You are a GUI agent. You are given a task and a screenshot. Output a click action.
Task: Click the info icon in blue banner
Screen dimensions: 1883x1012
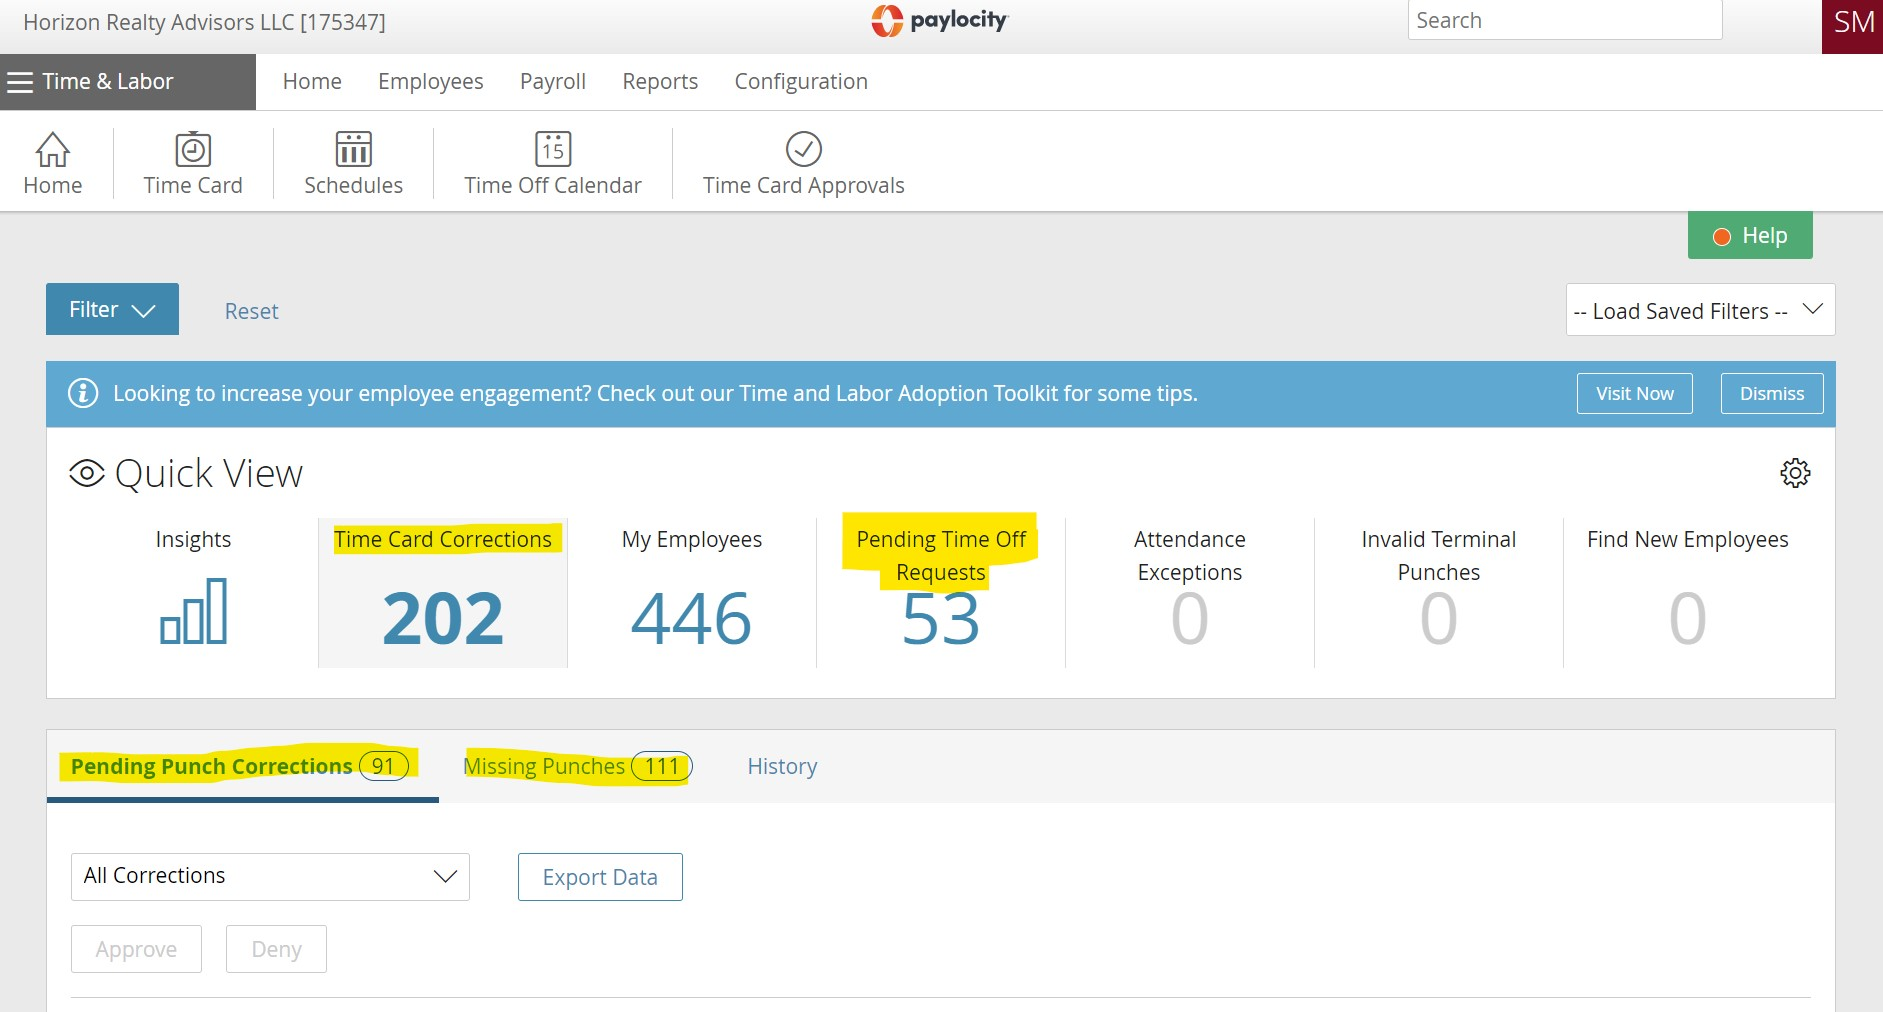83,393
